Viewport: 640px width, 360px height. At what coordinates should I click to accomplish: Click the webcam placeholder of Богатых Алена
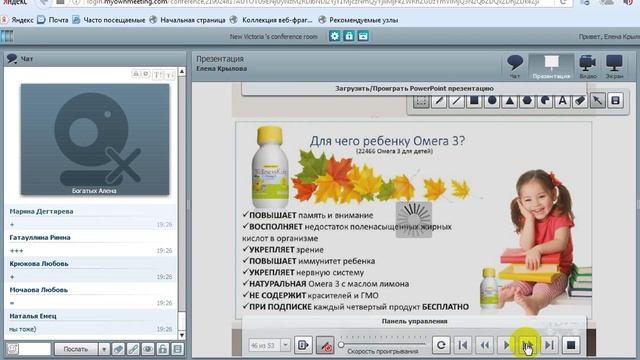(x=95, y=139)
